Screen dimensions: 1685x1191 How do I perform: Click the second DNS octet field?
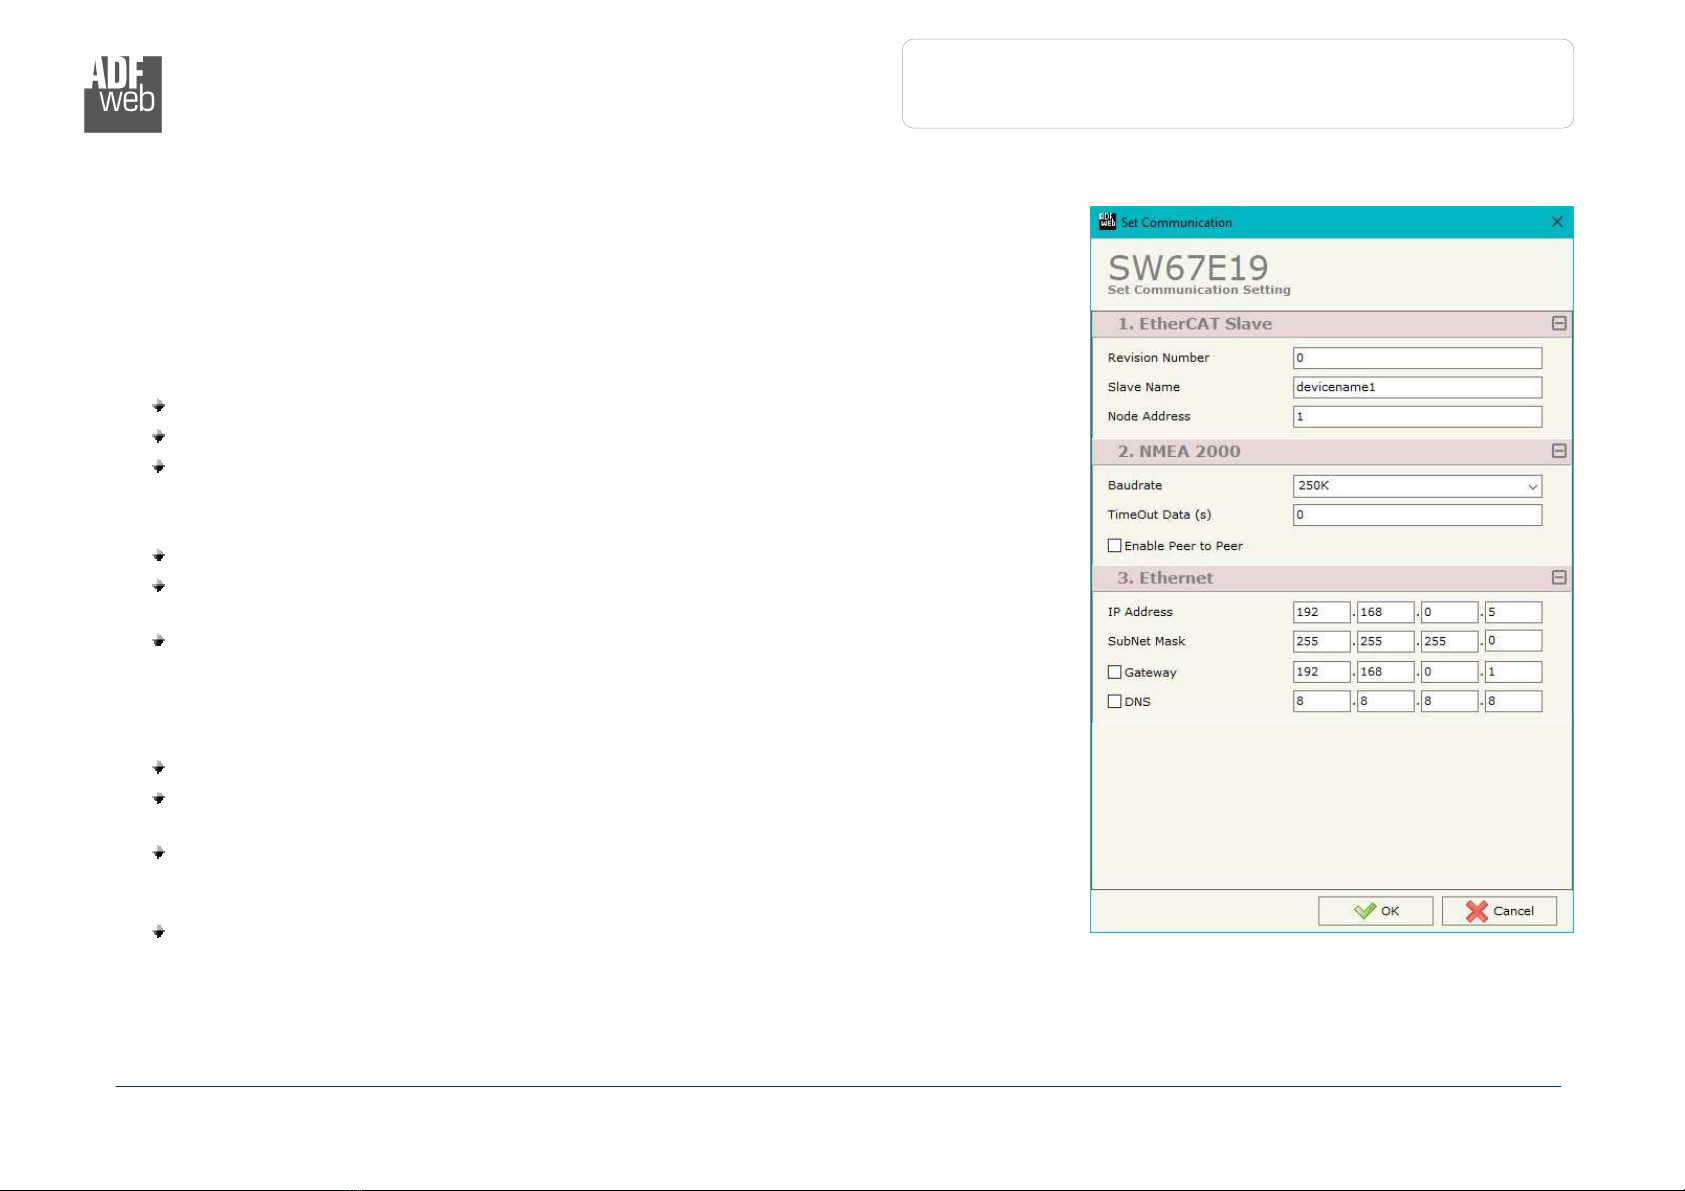tap(1385, 701)
